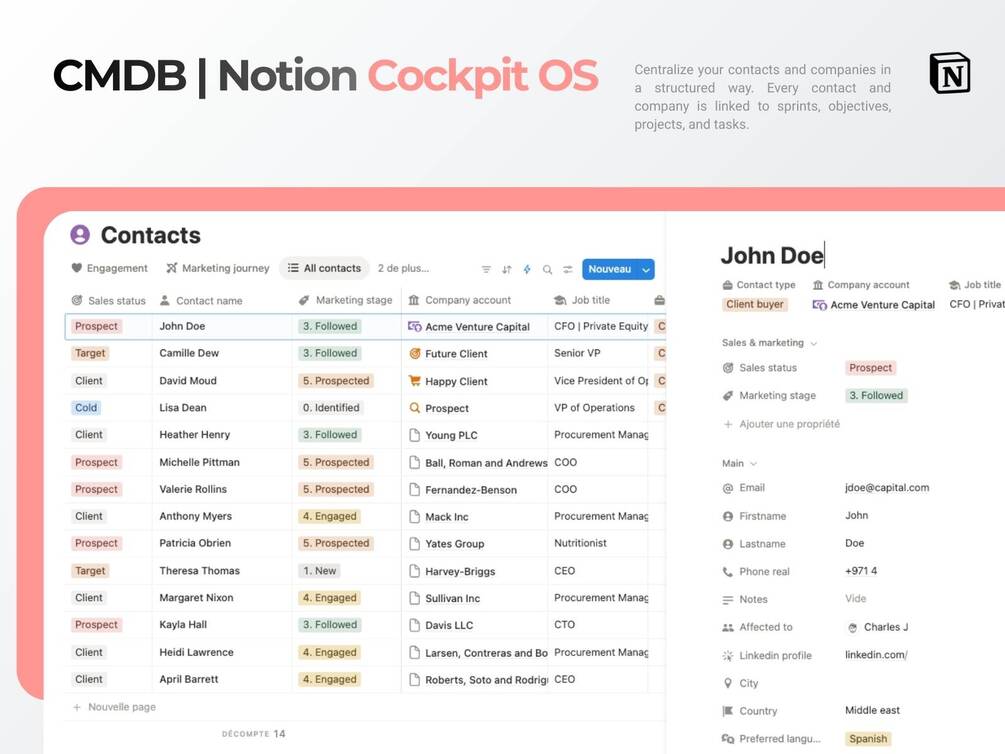This screenshot has height=754, width=1005.
Task: Collapse the Main section chevron
Action: [753, 464]
